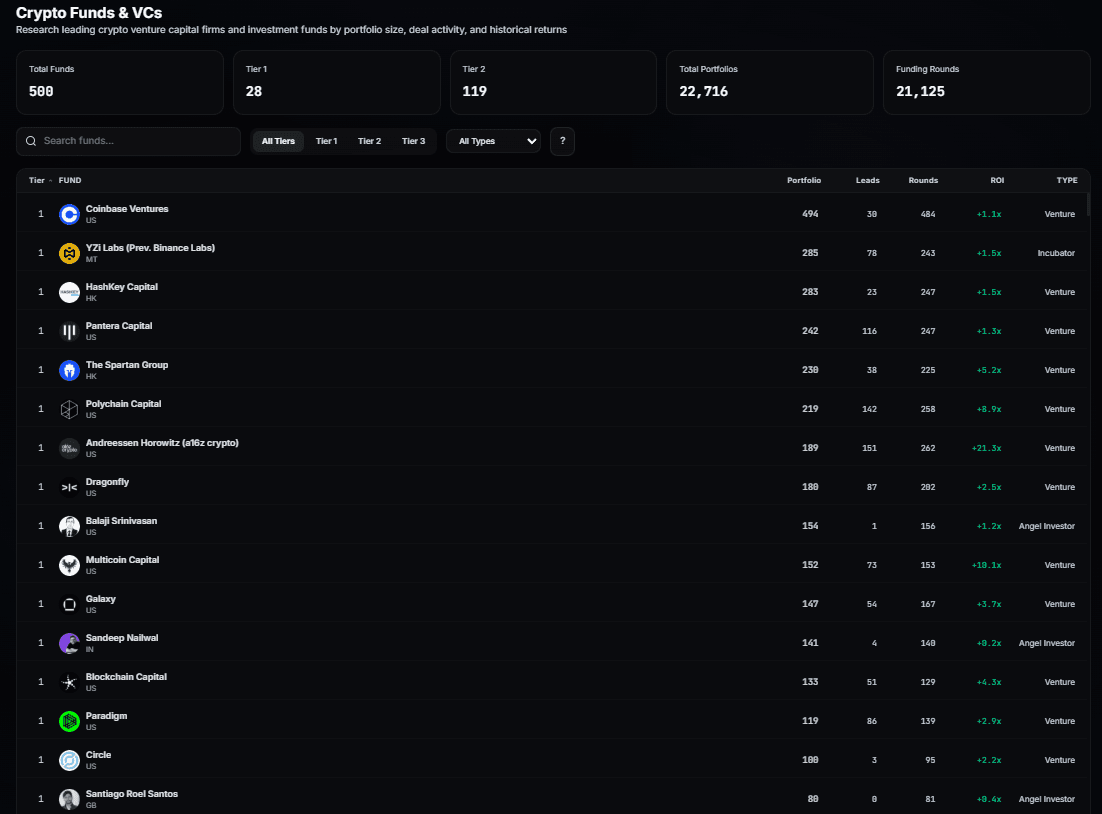The height and width of the screenshot is (814, 1102).
Task: Sort by the ROI column header
Action: click(x=997, y=181)
